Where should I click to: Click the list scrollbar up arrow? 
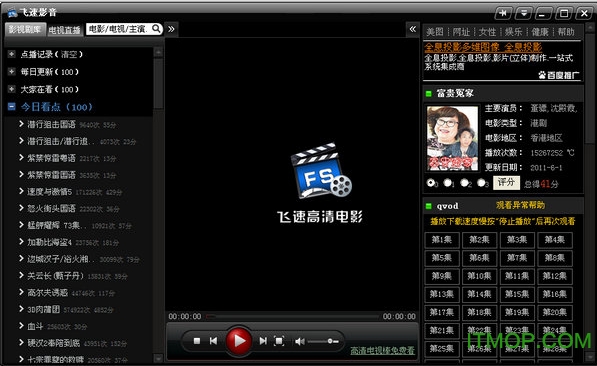point(158,52)
